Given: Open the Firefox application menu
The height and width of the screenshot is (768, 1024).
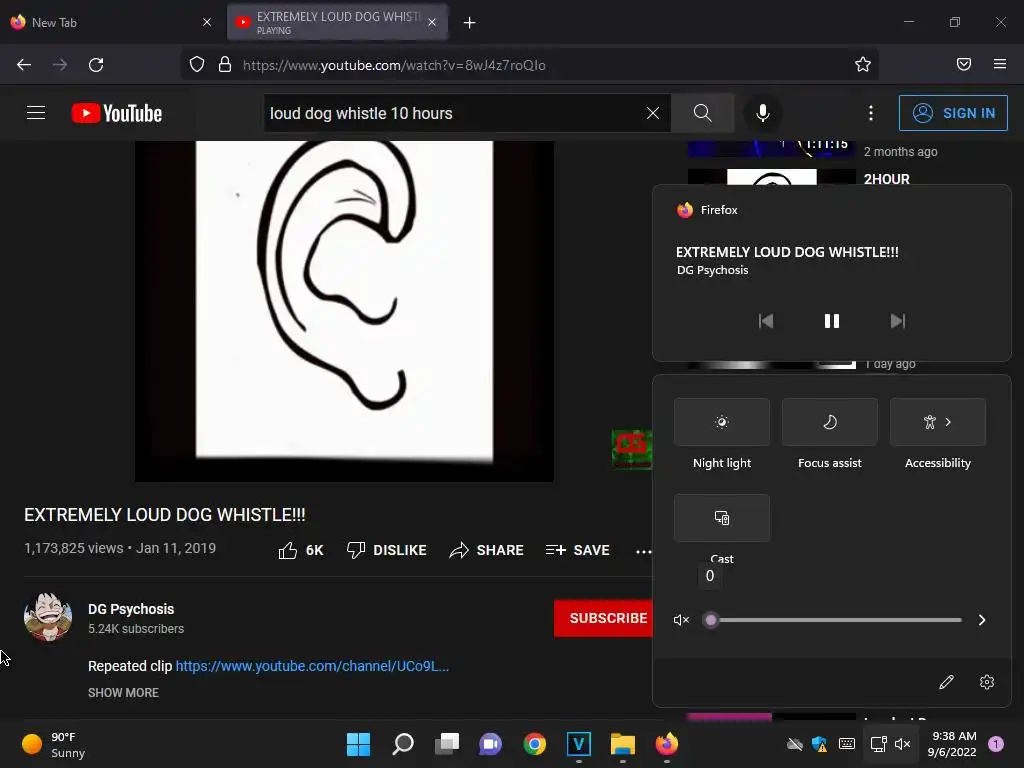Looking at the screenshot, I should (x=1000, y=64).
